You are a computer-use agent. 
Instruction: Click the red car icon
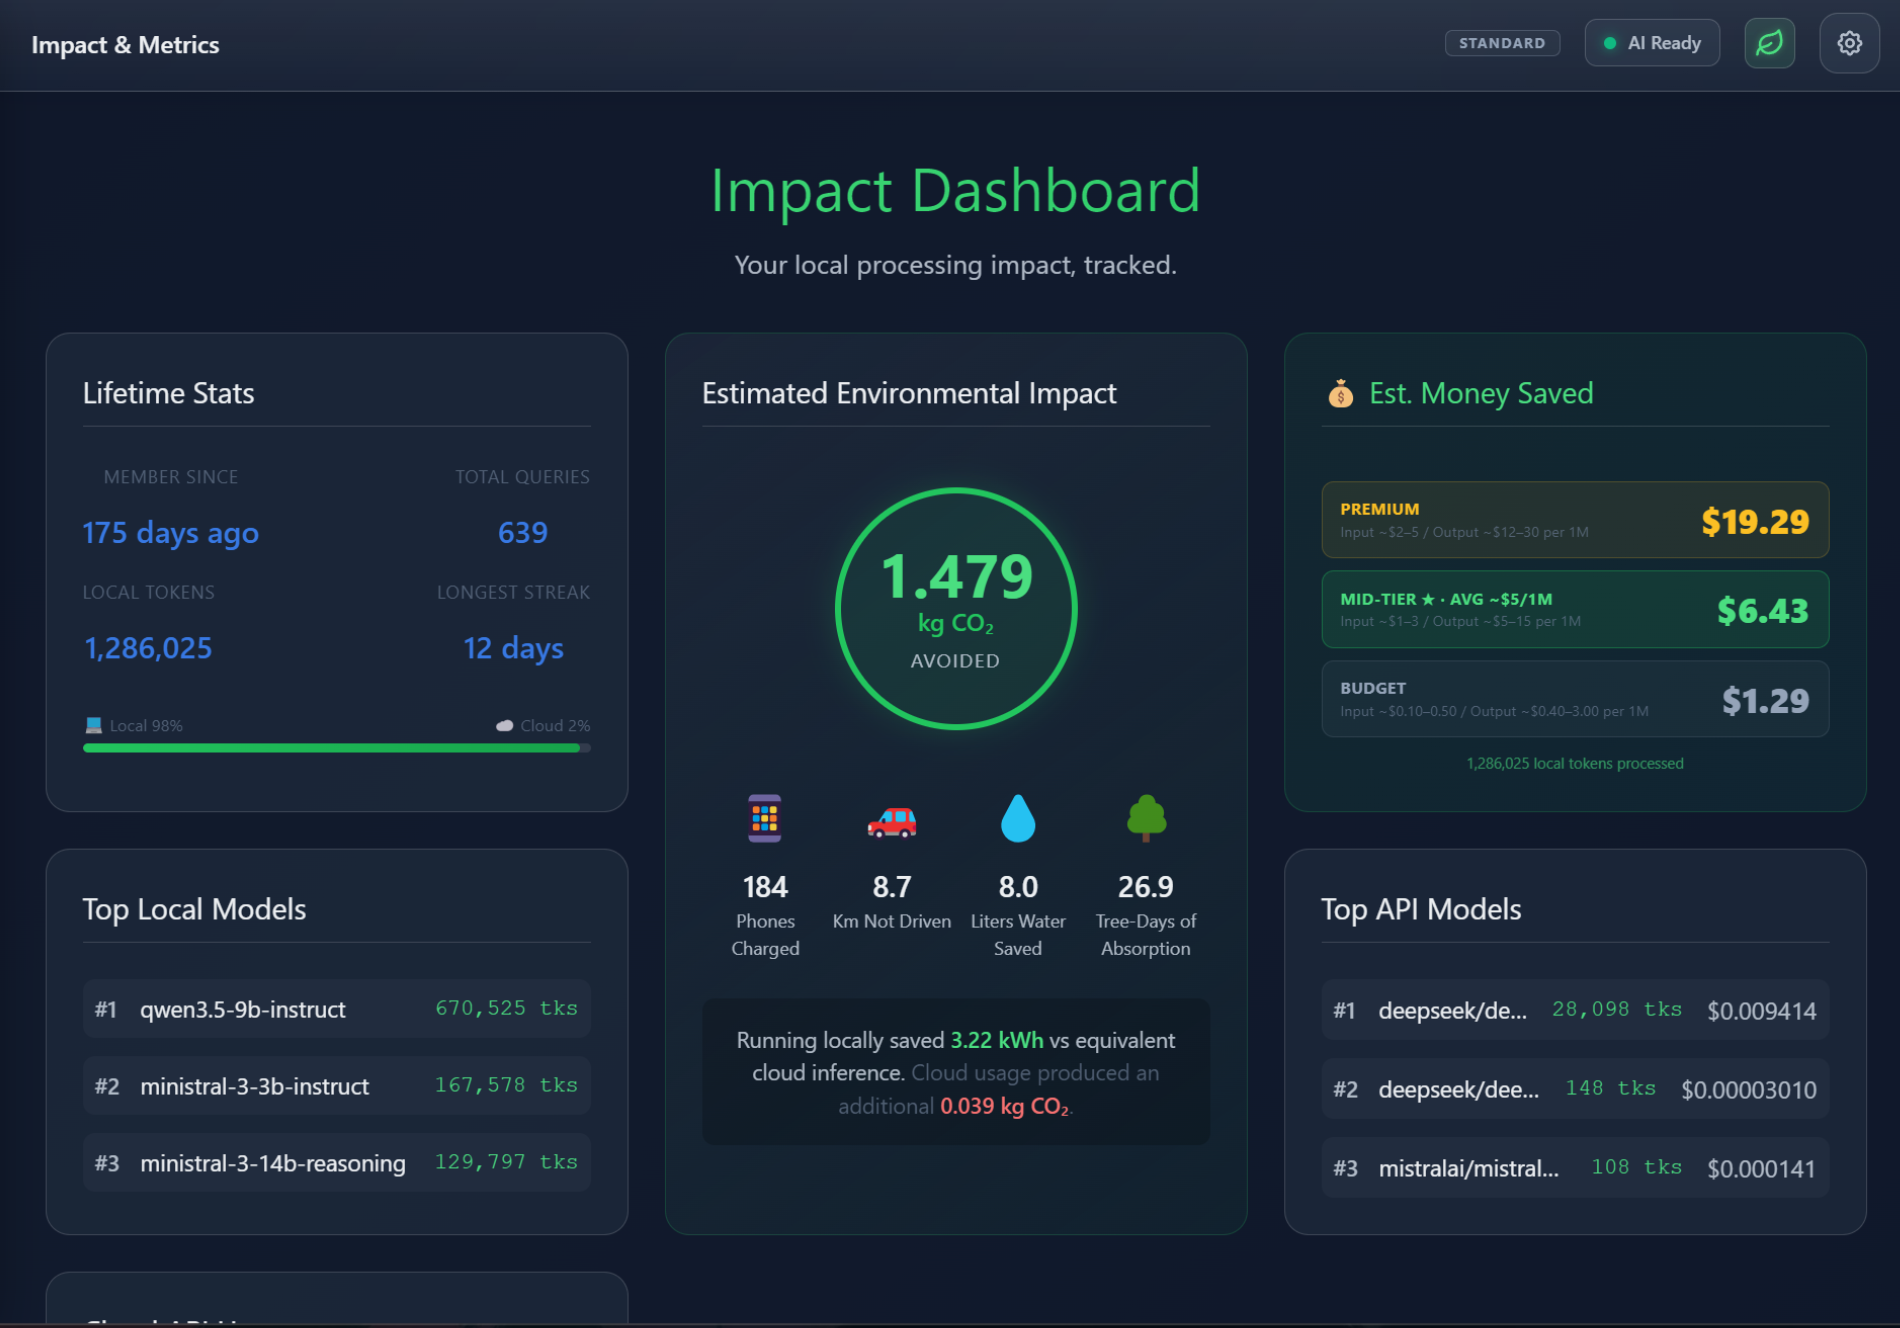(891, 820)
